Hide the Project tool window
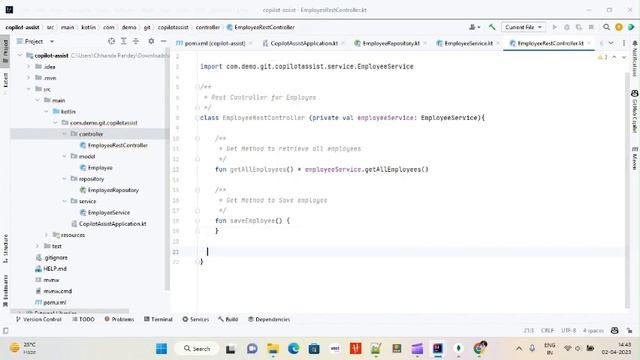640x360 pixels. click(x=163, y=41)
